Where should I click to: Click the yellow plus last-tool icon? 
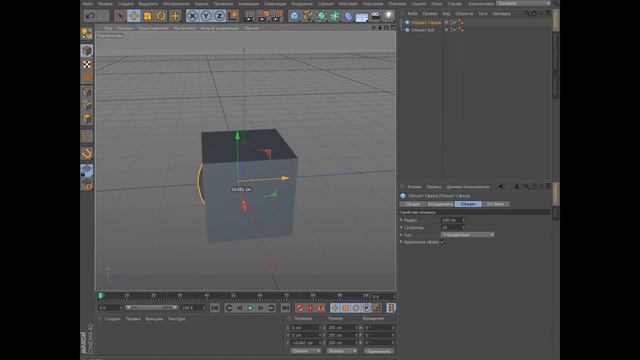point(175,16)
